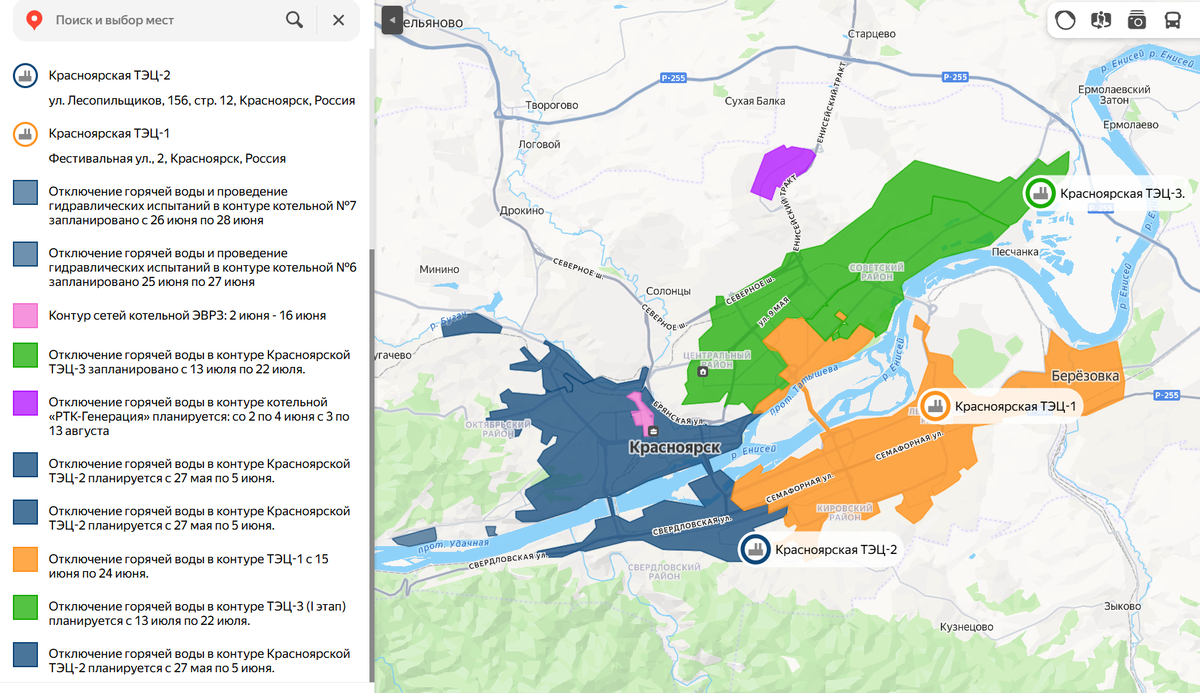
Task: Click the 'Логовой' place label
Action: (540, 144)
